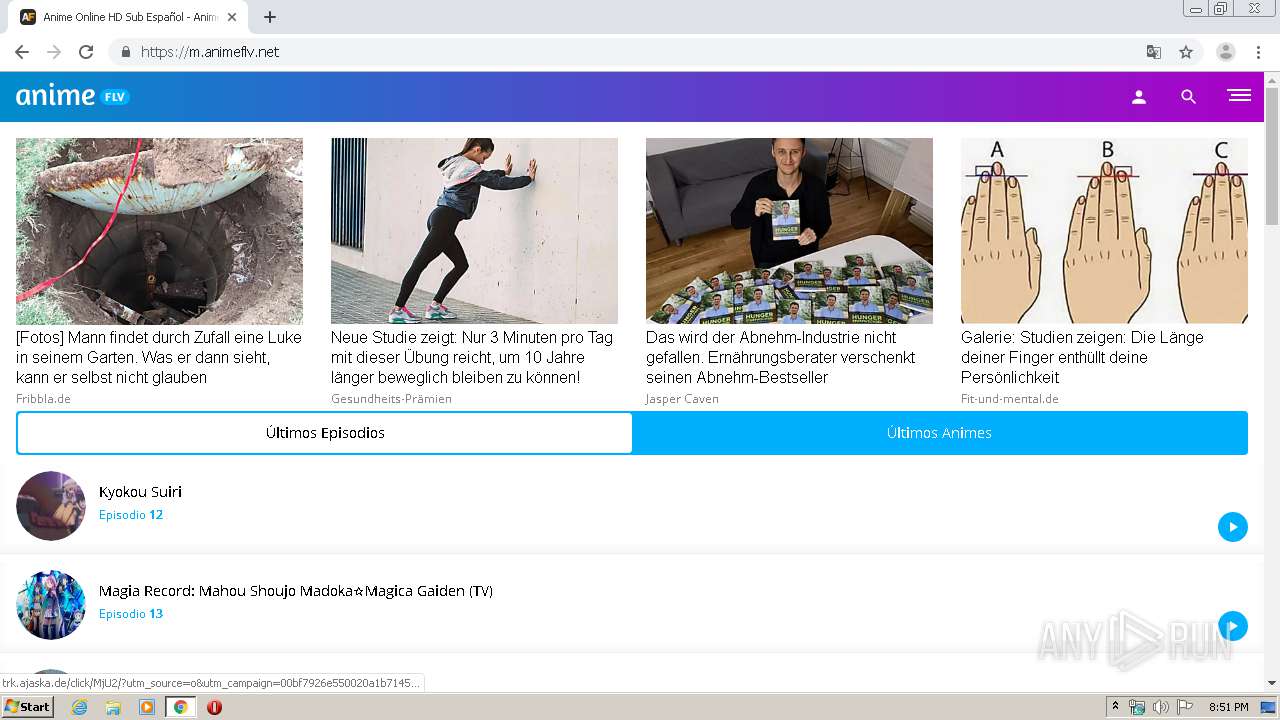Select the Anime Online HD Sub Español tab

pyautogui.click(x=130, y=17)
